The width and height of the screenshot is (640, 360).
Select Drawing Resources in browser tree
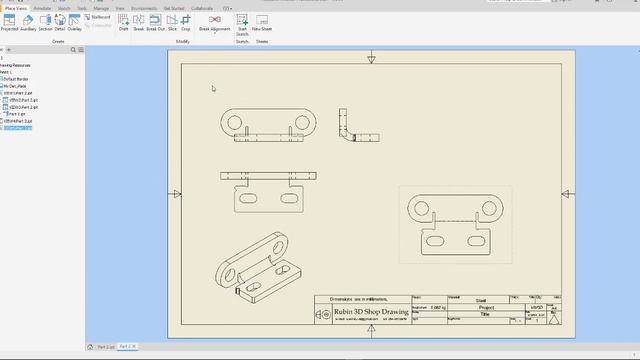(x=15, y=65)
